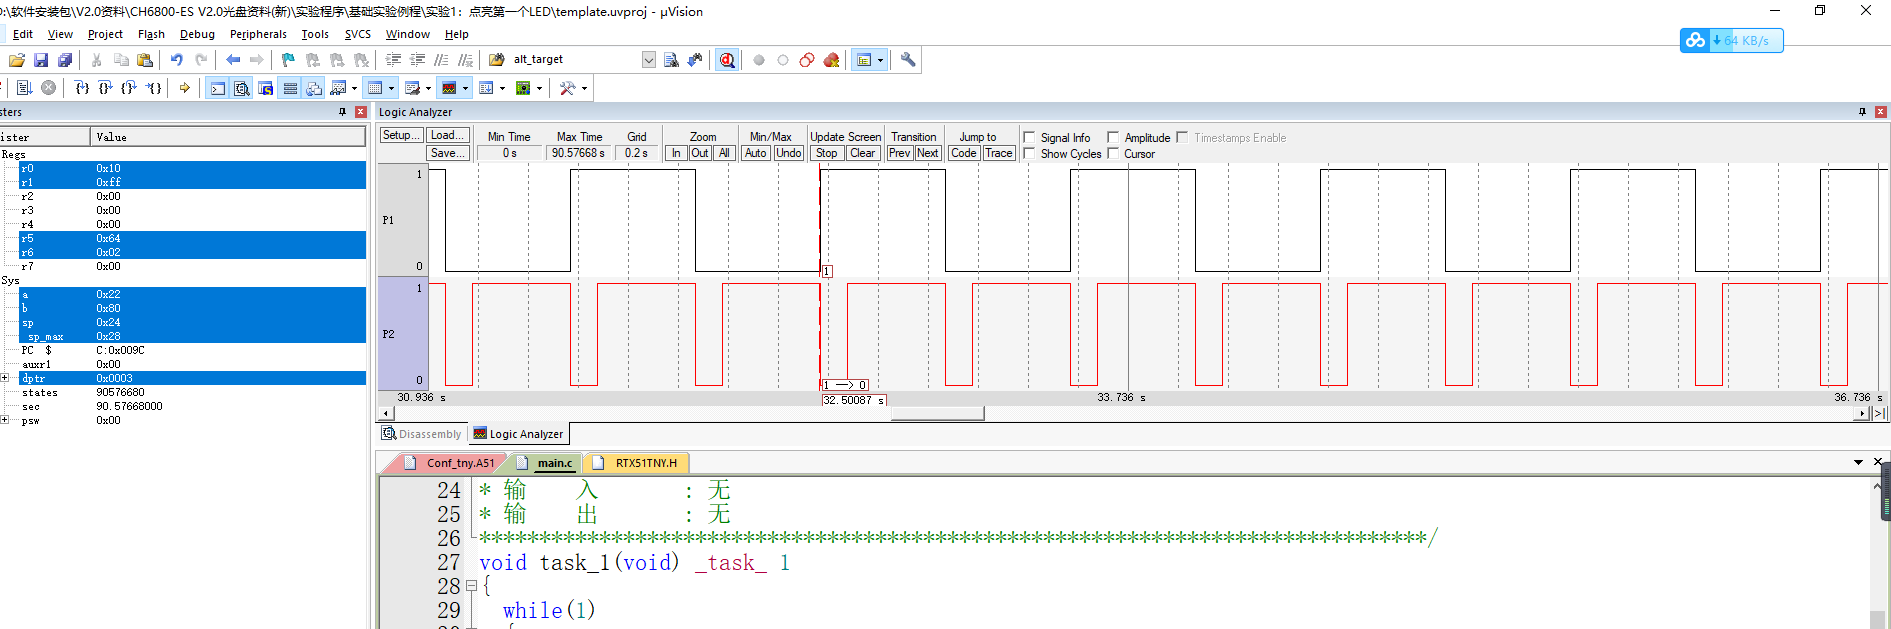Click the Comment selection icon
Viewport: 1891px width, 629px height.
pyautogui.click(x=441, y=60)
